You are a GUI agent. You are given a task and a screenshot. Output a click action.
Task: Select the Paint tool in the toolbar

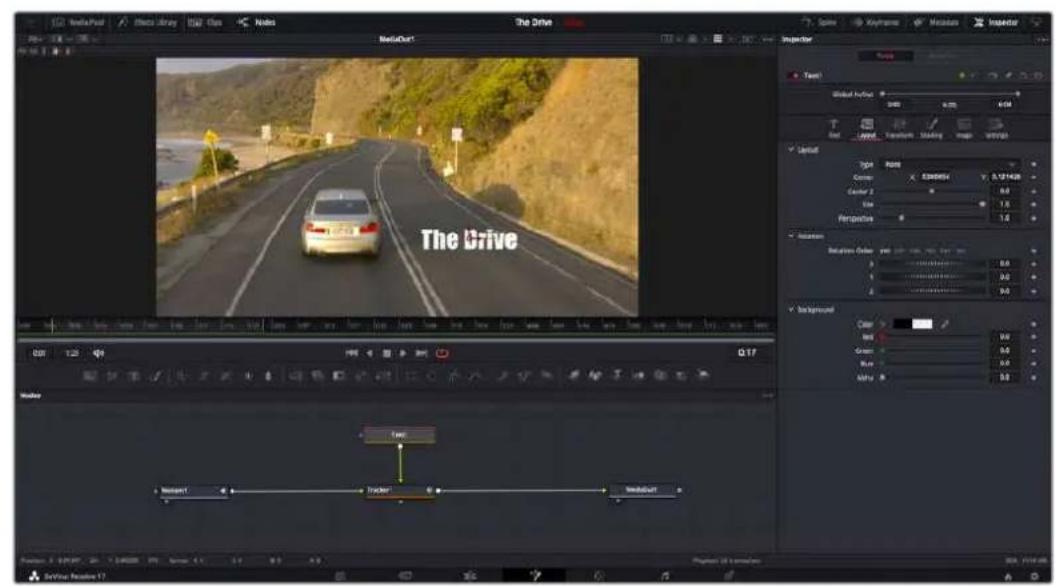[x=156, y=376]
